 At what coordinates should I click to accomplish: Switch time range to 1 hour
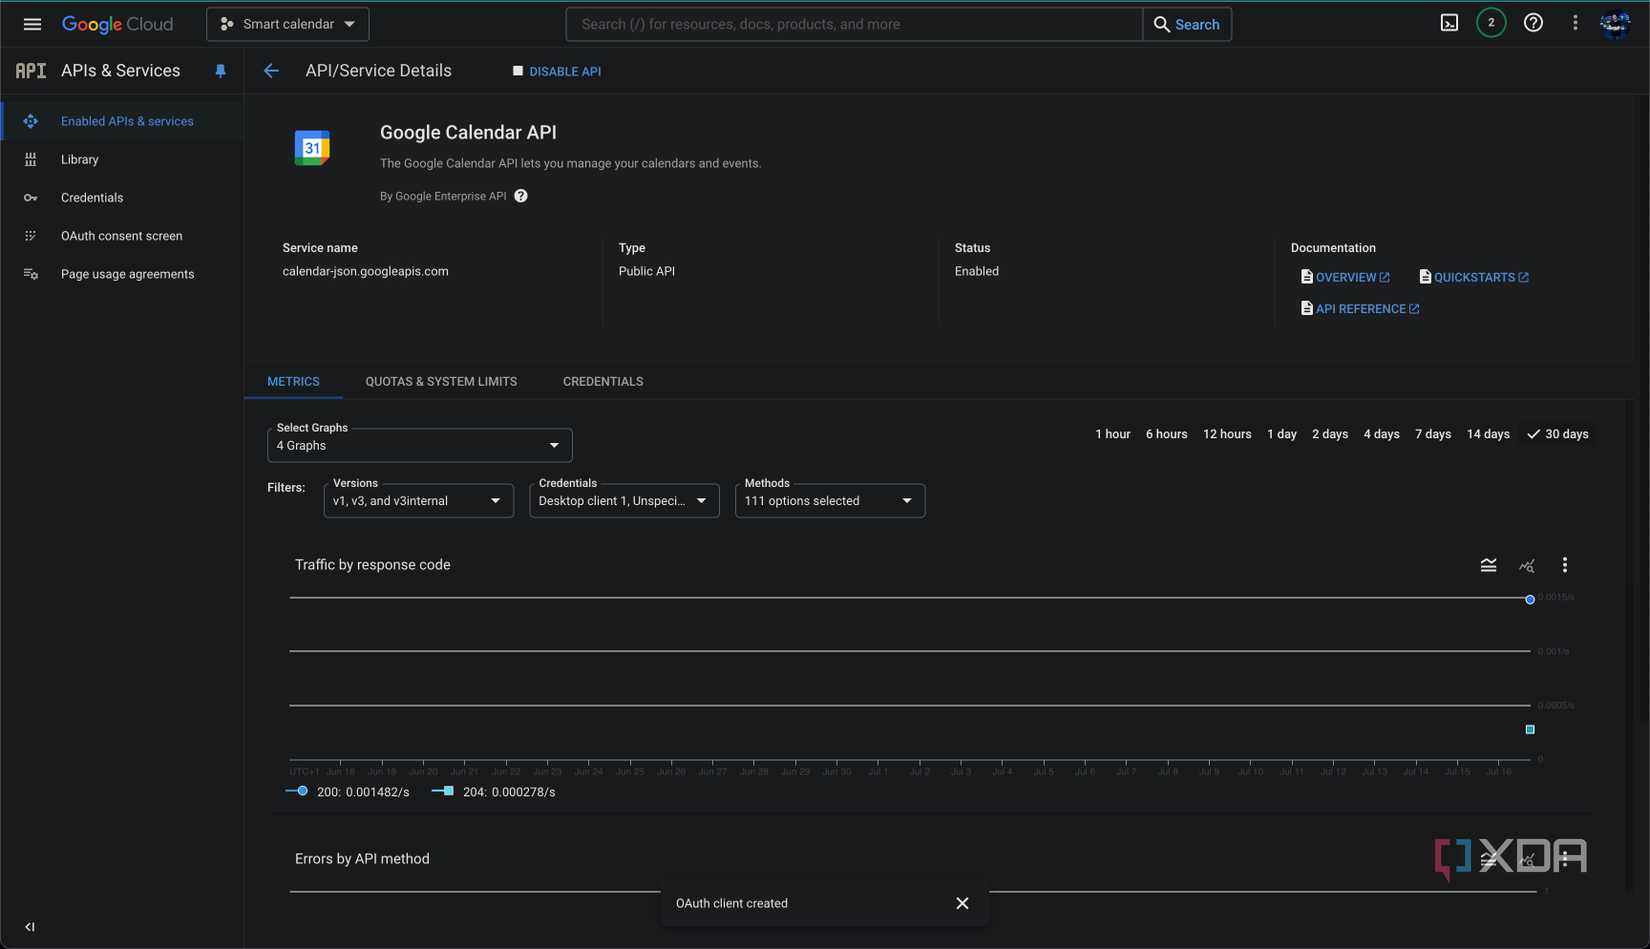[1112, 434]
